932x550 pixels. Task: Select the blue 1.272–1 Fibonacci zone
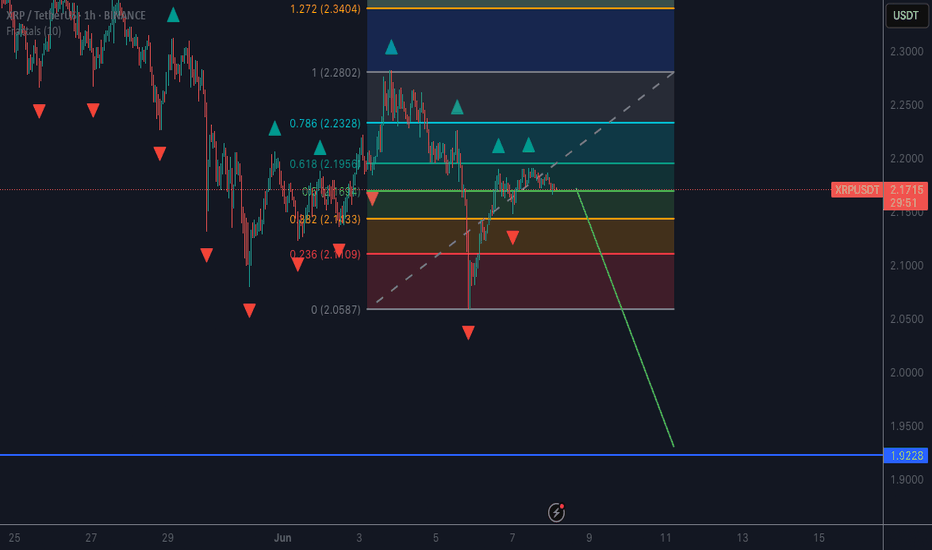coord(521,40)
